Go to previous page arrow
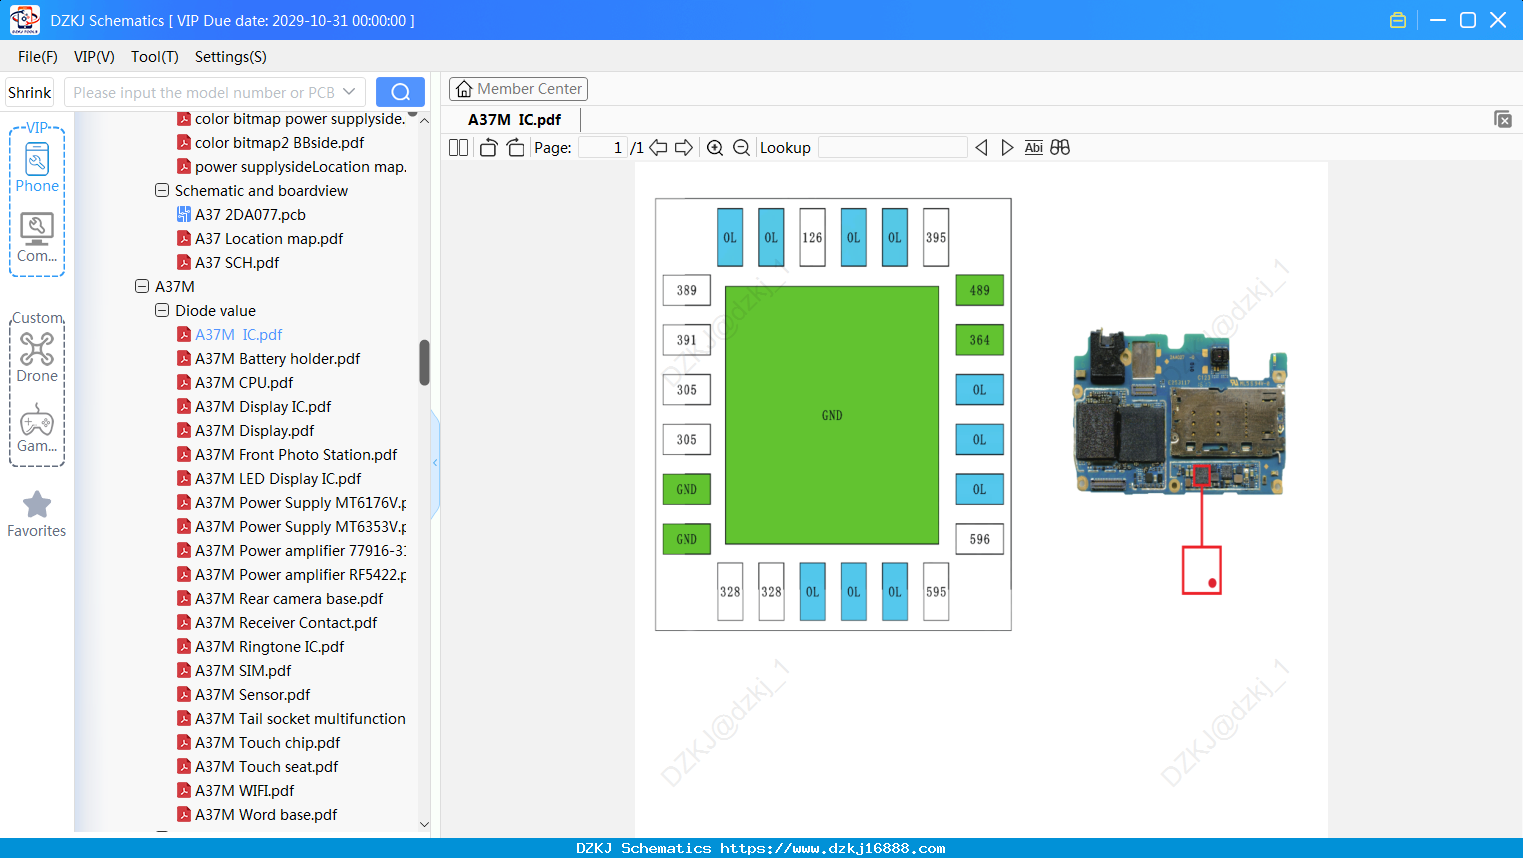Viewport: 1523px width, 858px height. coord(658,148)
